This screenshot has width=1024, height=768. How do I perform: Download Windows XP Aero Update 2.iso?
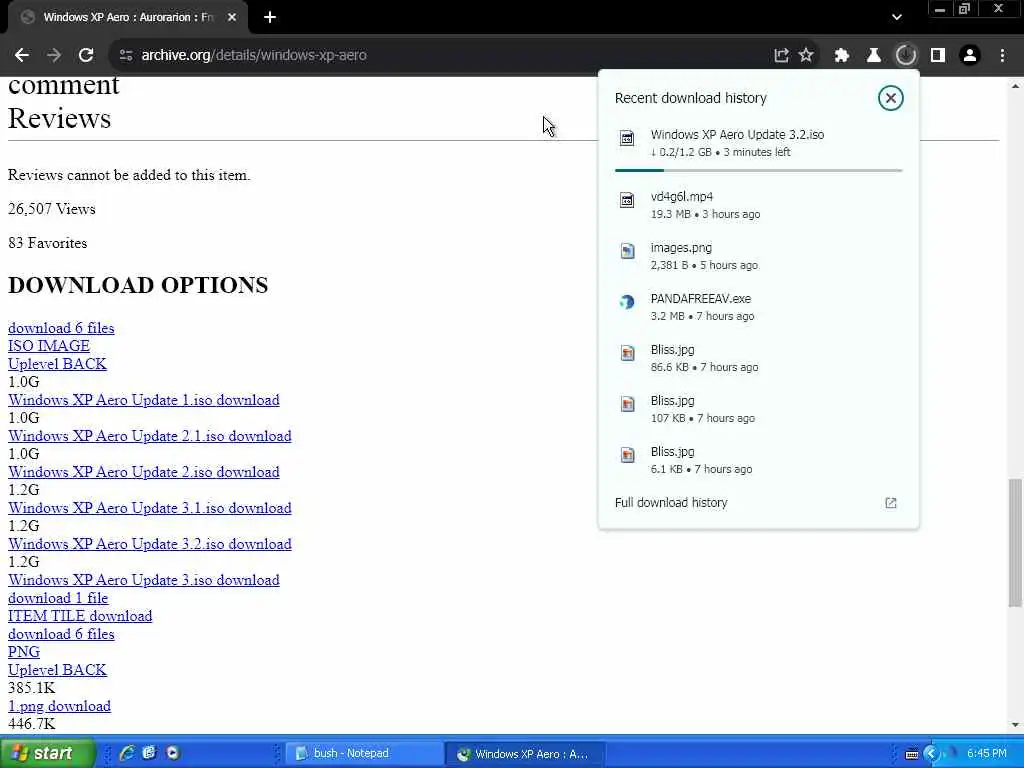click(x=144, y=472)
